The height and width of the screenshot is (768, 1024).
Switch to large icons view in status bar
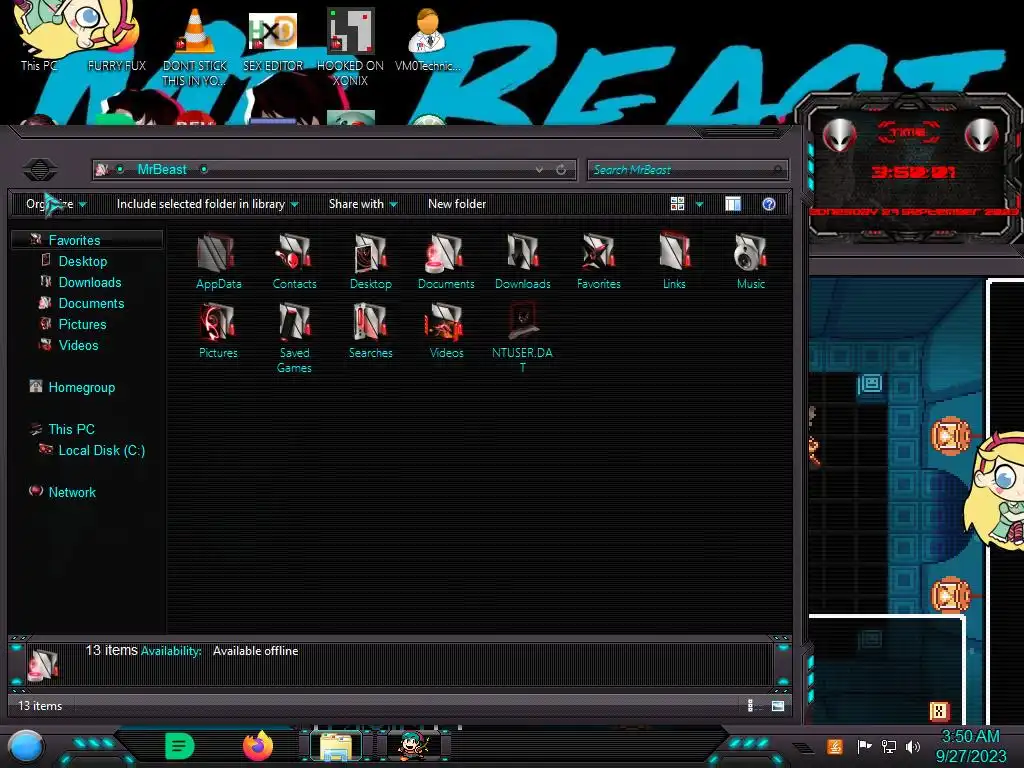[x=778, y=705]
